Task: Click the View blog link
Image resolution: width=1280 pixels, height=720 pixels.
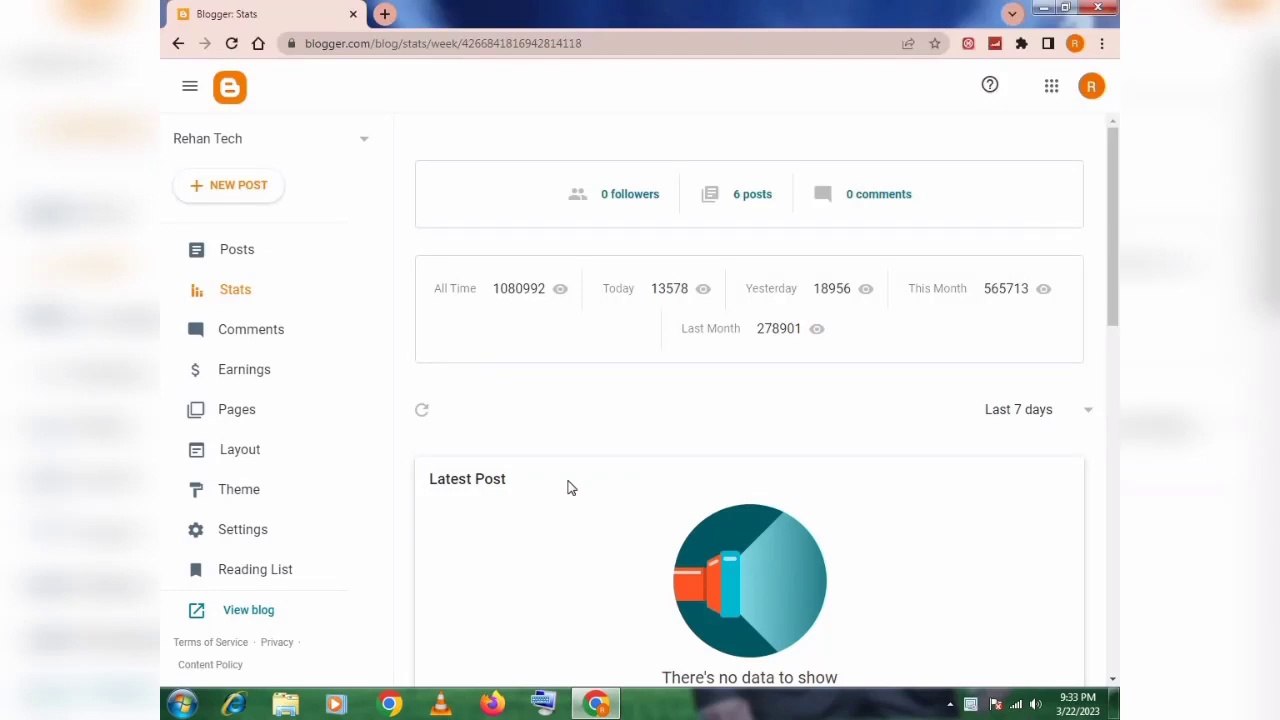Action: point(248,610)
